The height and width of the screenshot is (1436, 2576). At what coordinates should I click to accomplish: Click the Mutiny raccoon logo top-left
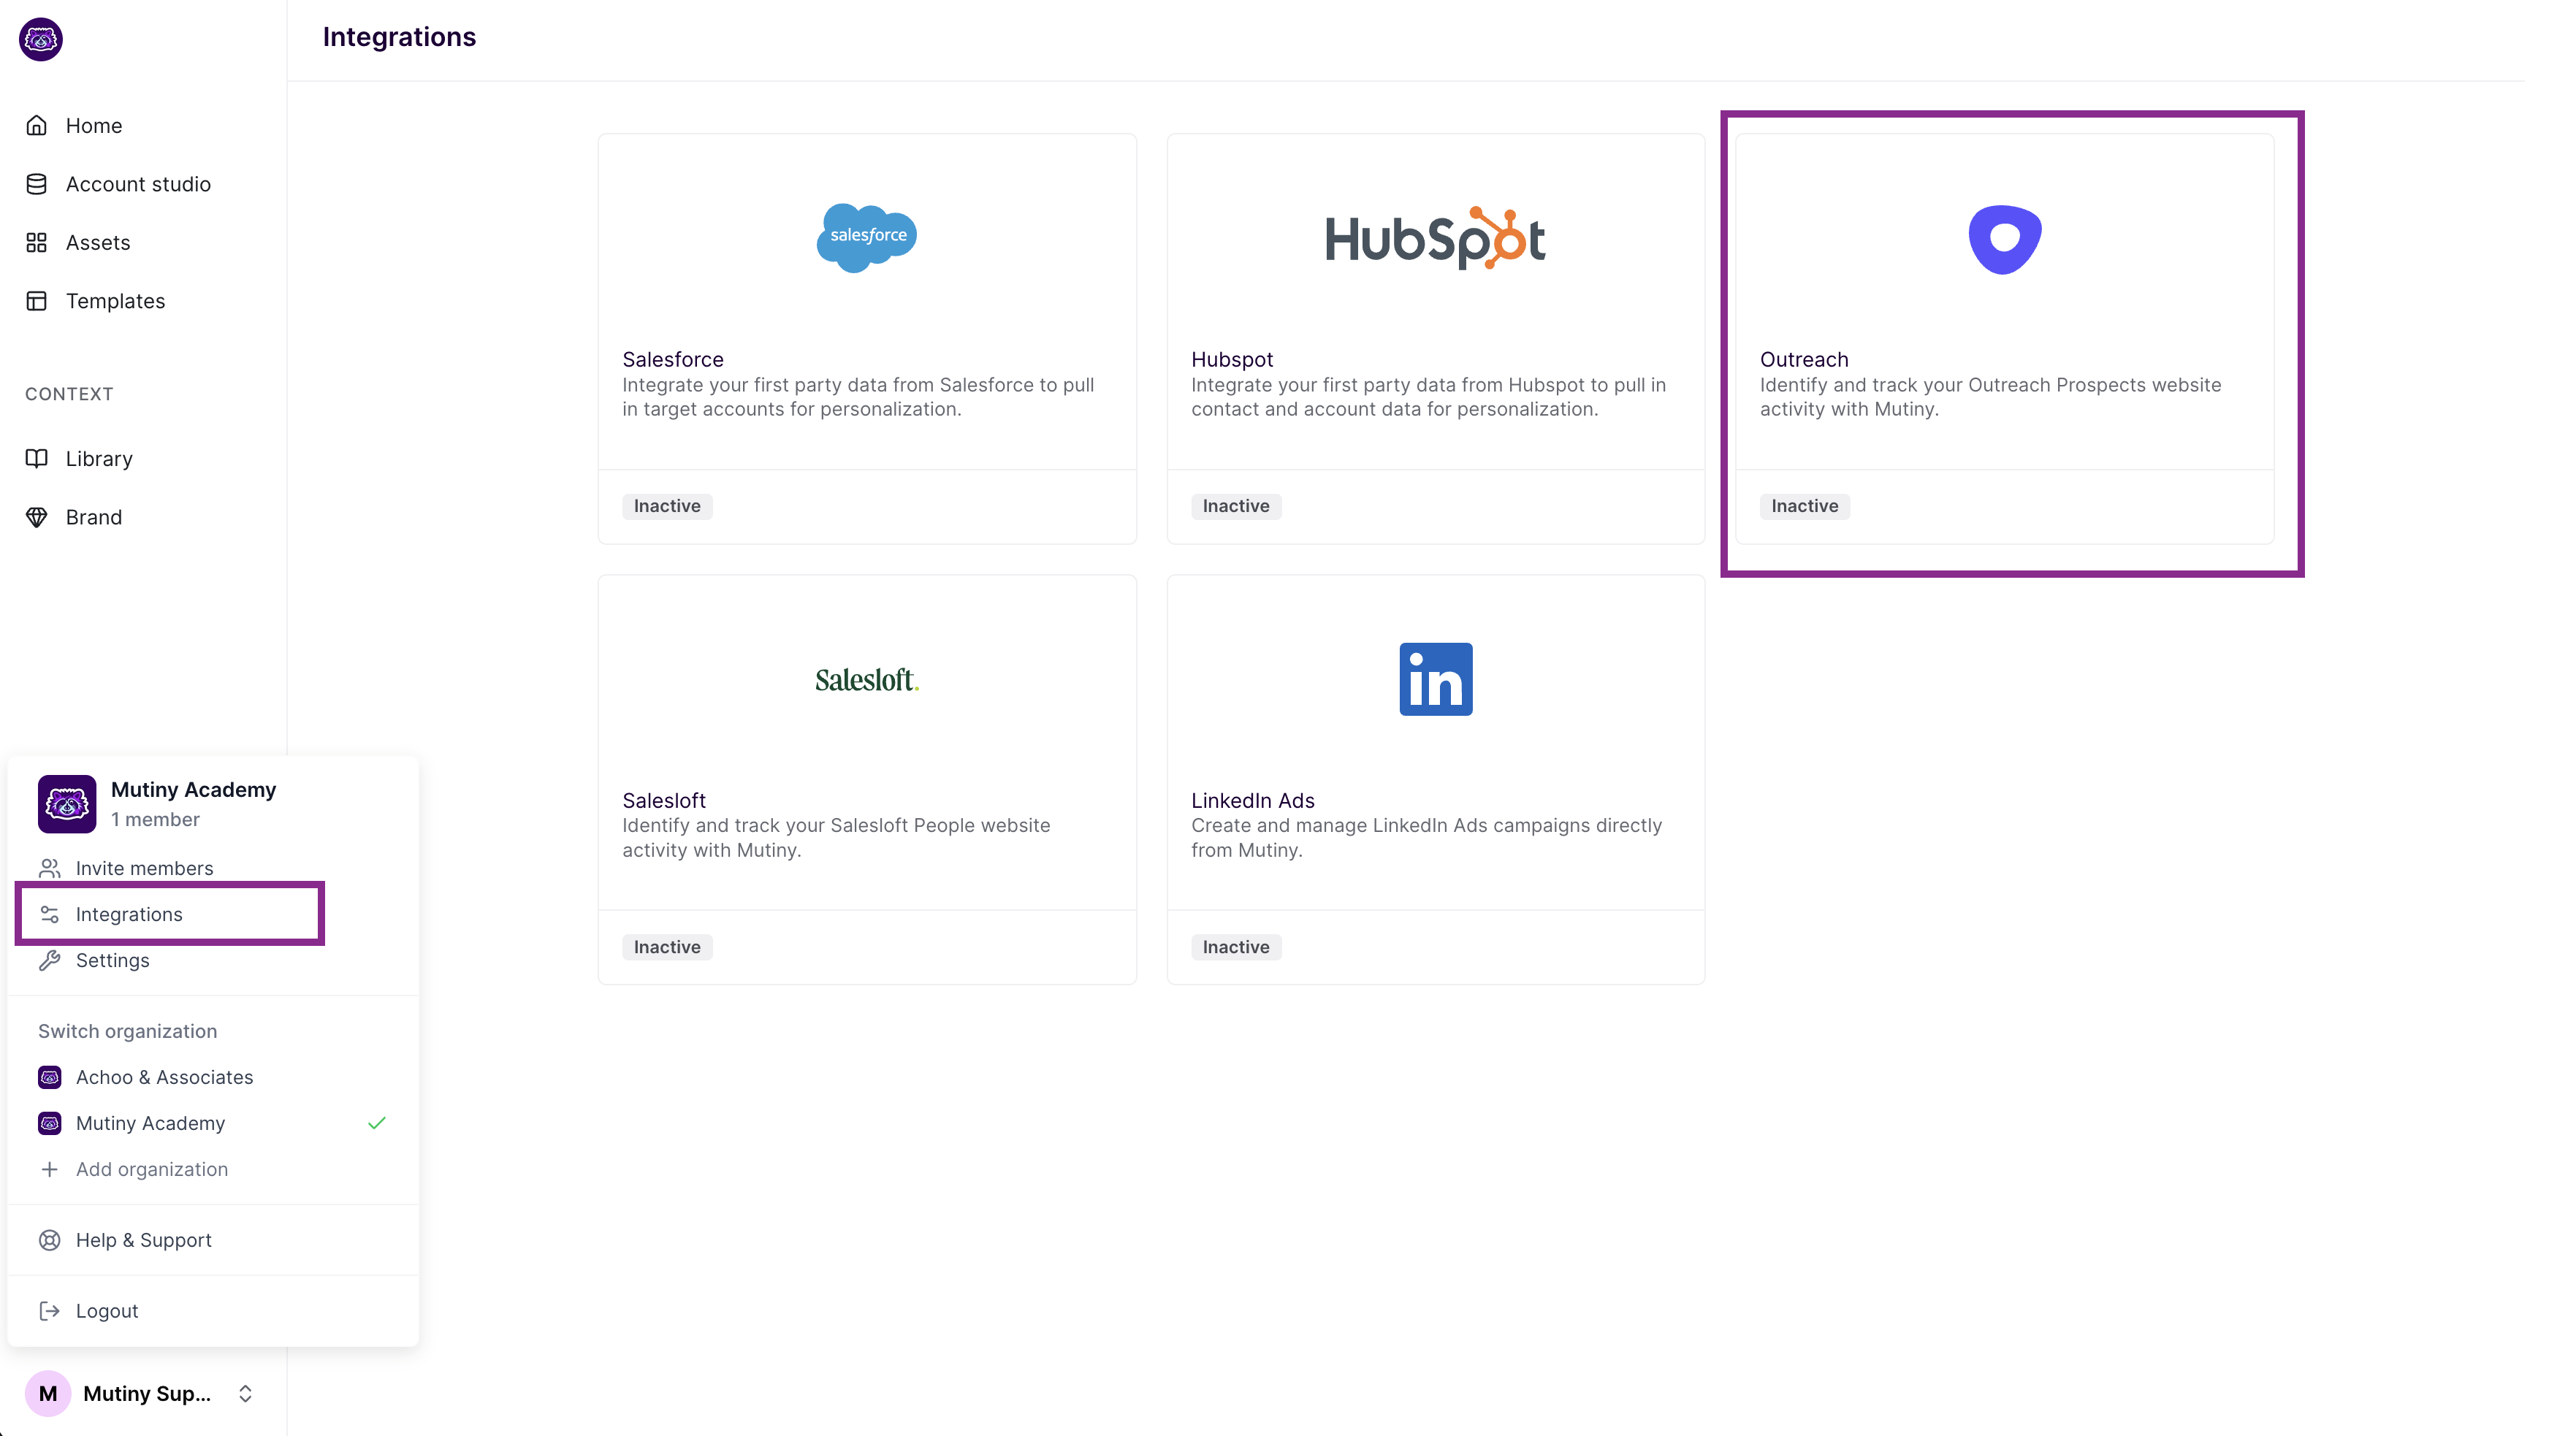(x=41, y=39)
